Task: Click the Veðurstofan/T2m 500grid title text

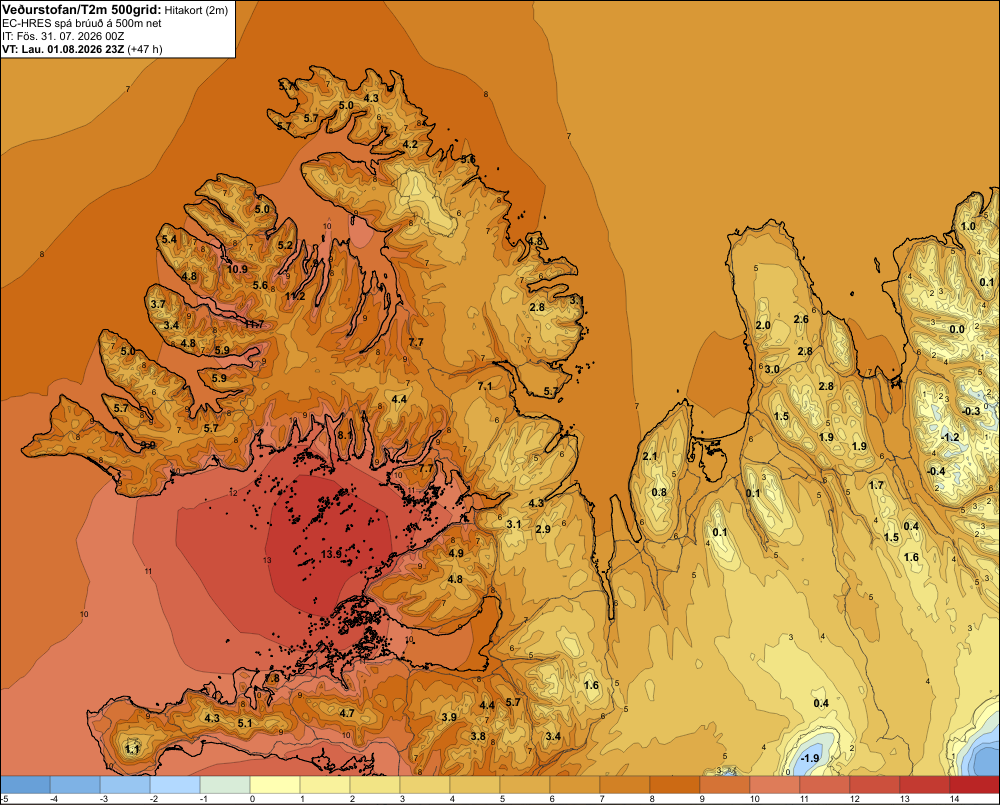Action: (x=82, y=10)
